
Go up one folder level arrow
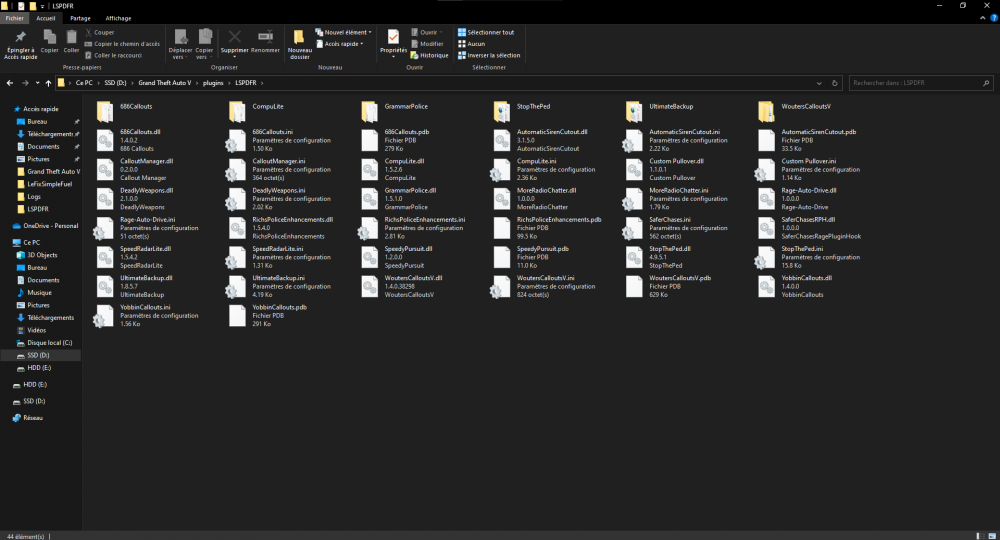tap(48, 83)
